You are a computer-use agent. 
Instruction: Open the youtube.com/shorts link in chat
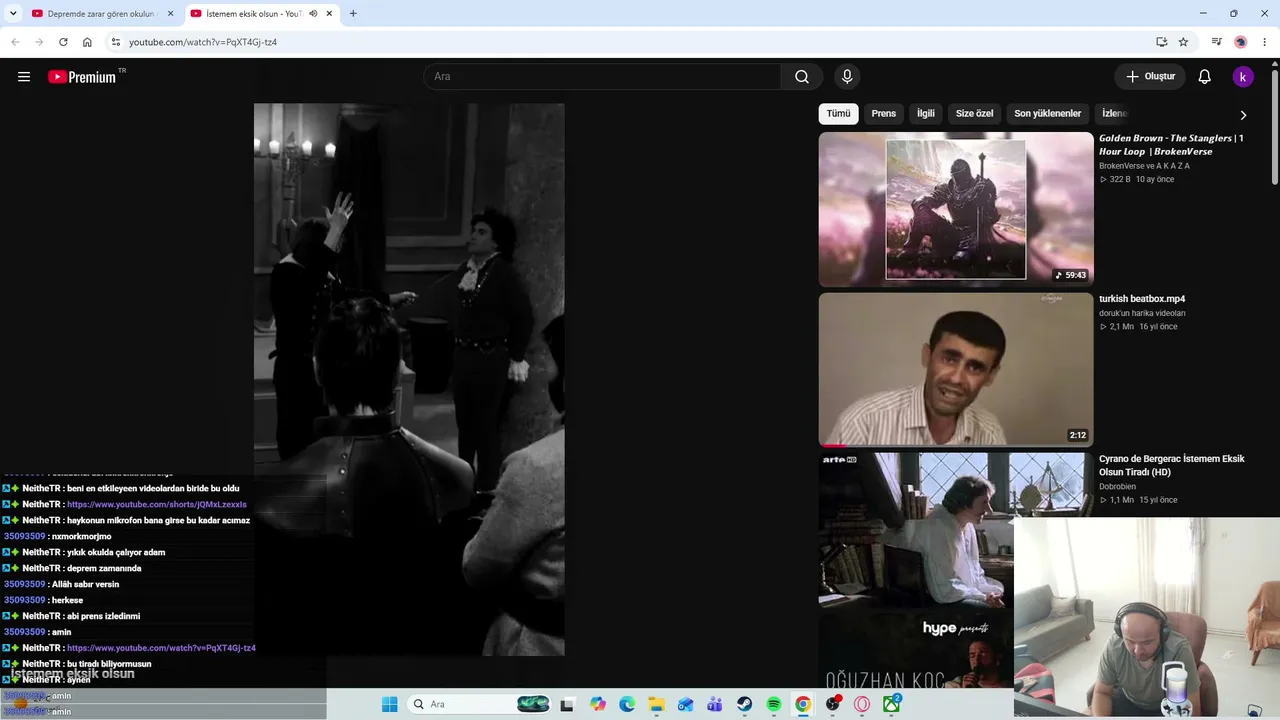pos(157,504)
